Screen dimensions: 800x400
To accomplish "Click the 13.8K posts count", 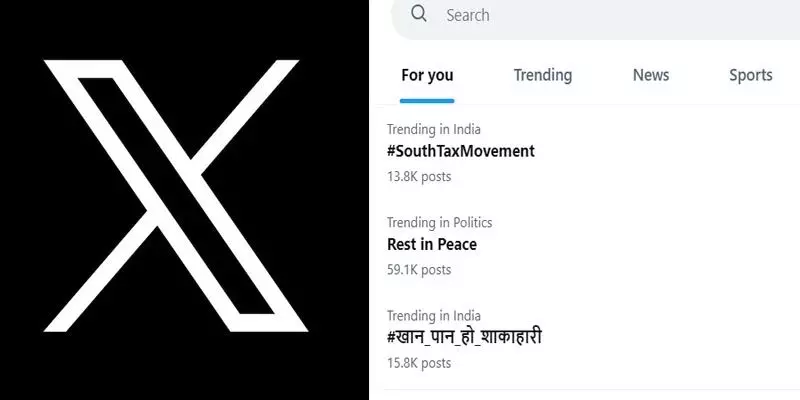I will click(419, 176).
